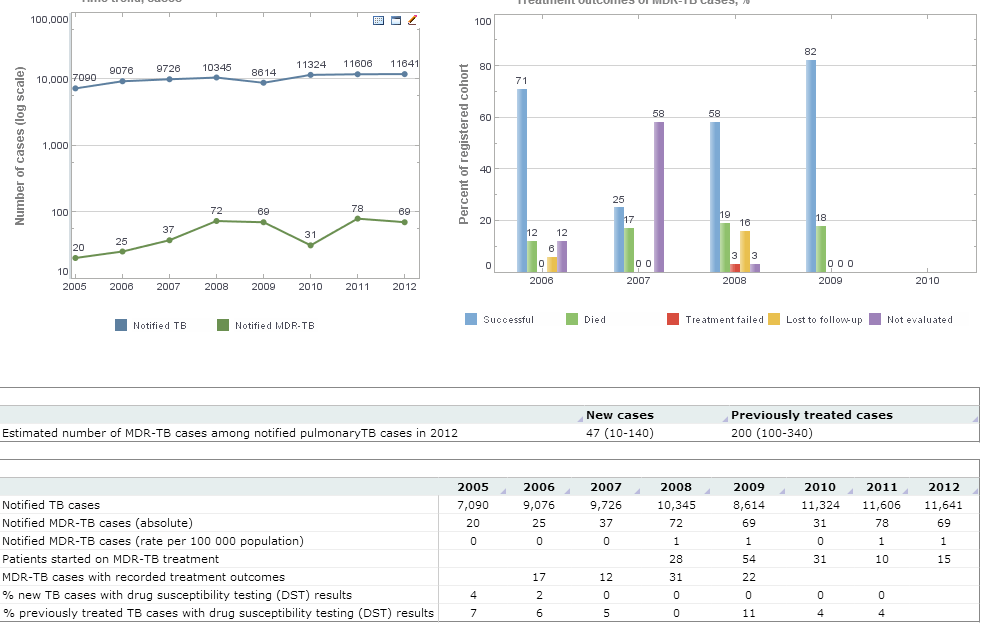The image size is (991, 636).
Task: Click the 200 (100-340) estimate cell
Action: click(x=772, y=433)
